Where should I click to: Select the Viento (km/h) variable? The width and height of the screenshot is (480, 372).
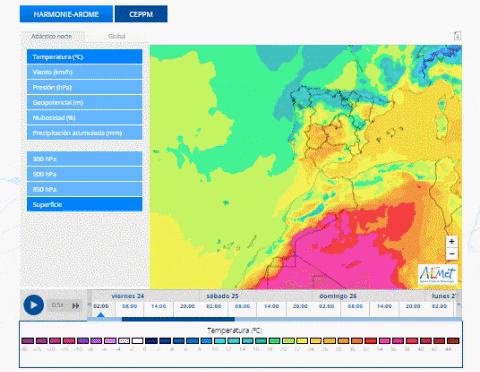pos(85,72)
